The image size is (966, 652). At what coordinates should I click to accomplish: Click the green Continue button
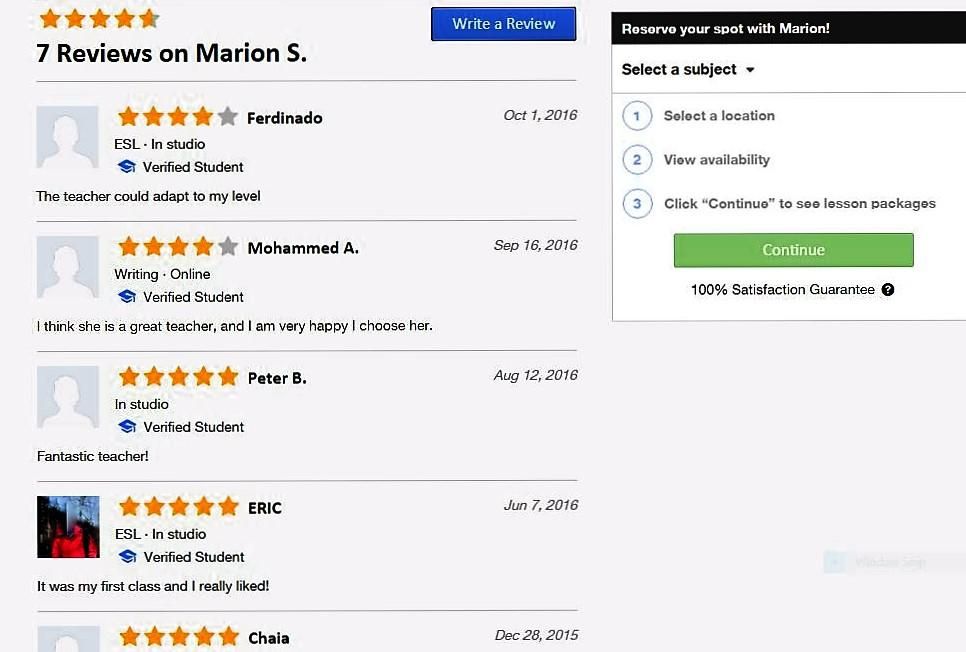point(793,250)
